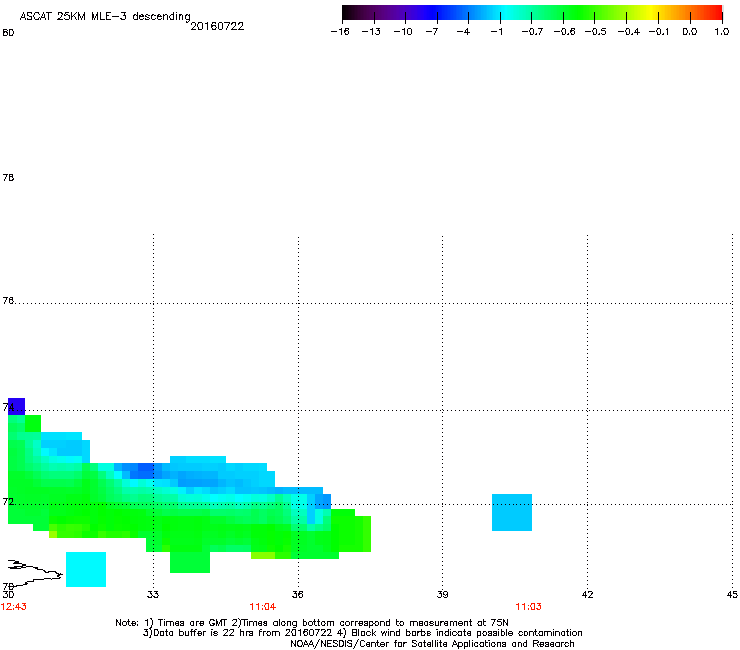Select the -0.4 label on the color scale

click(629, 32)
